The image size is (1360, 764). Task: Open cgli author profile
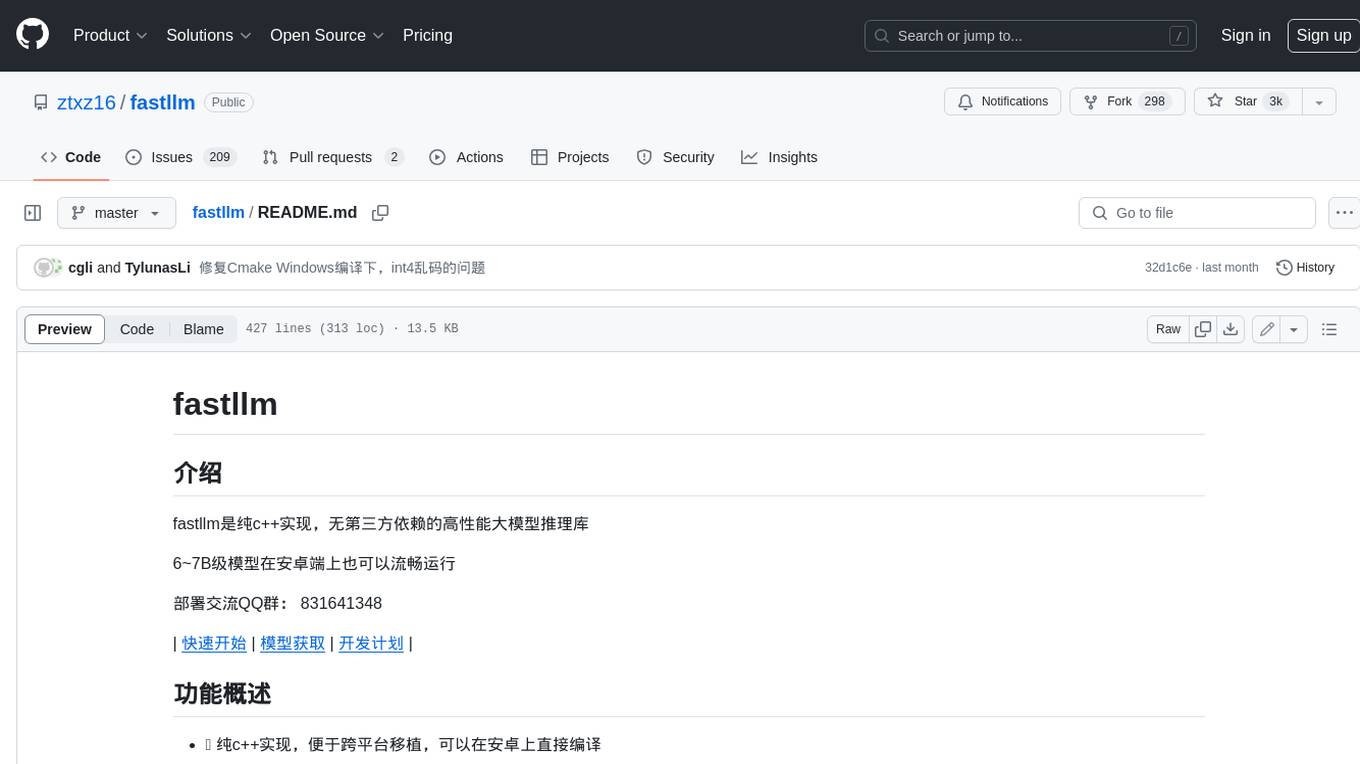click(80, 268)
